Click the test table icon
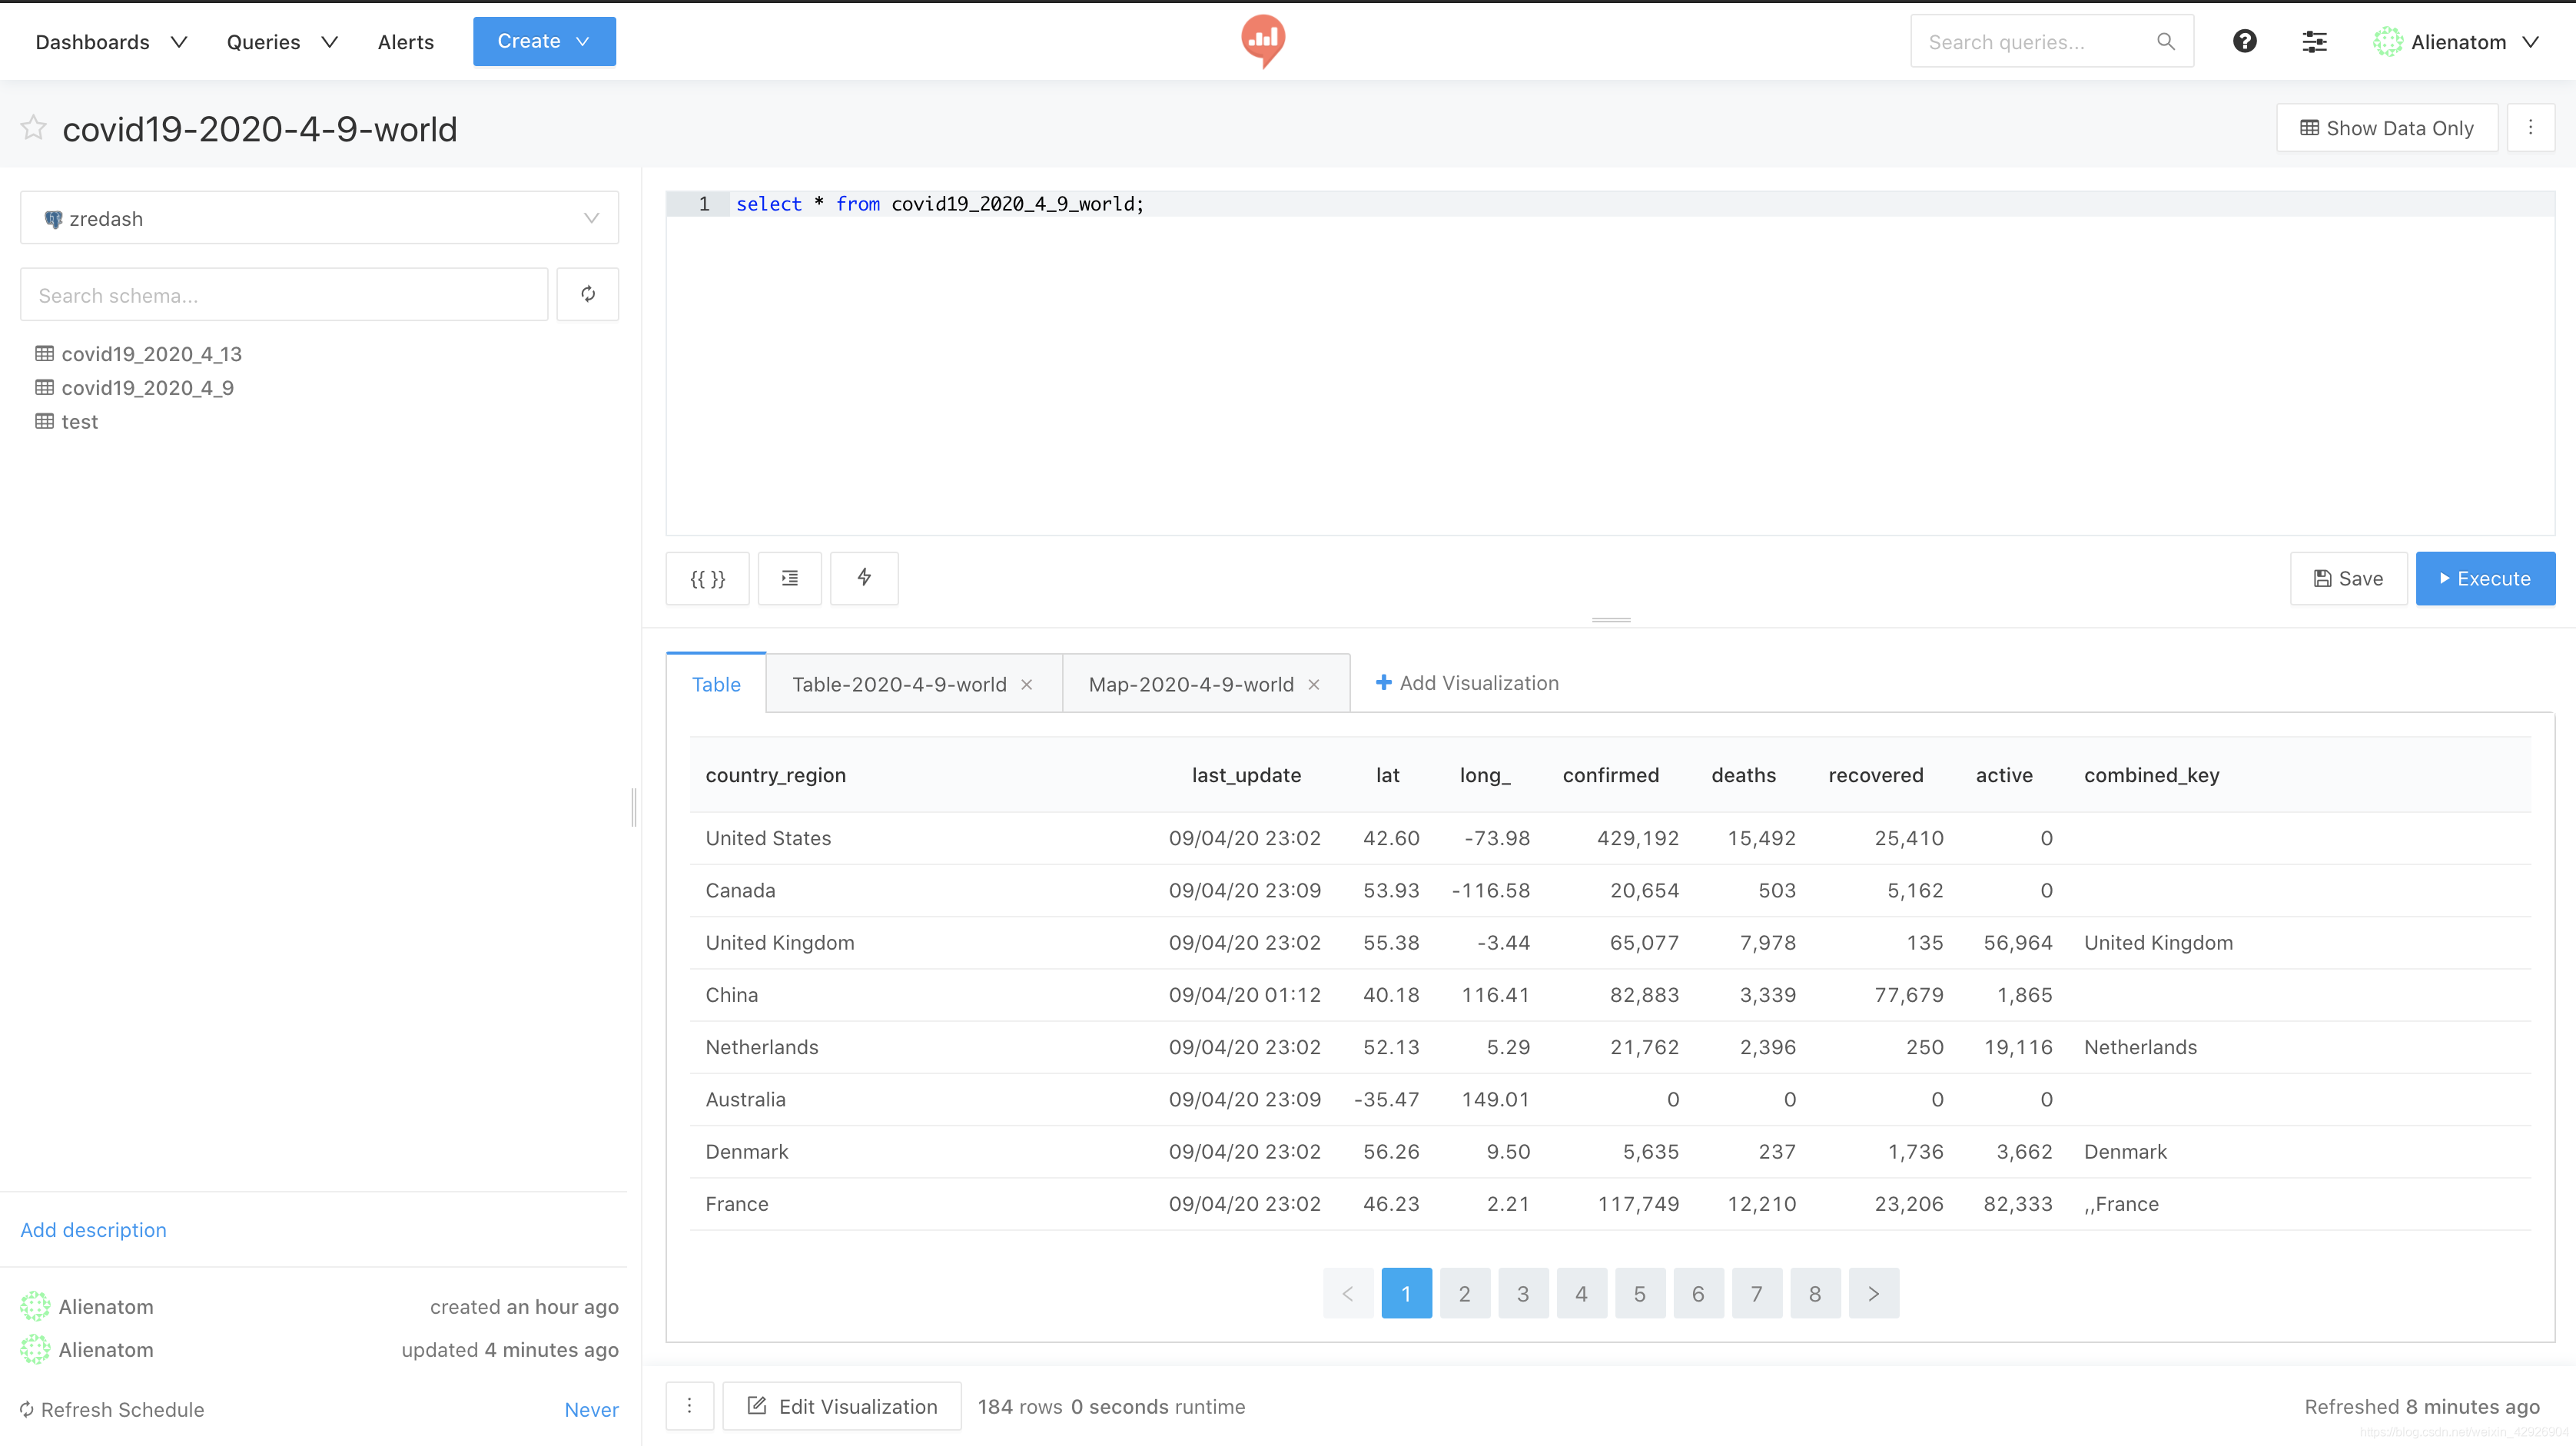The height and width of the screenshot is (1446, 2576). [x=44, y=421]
